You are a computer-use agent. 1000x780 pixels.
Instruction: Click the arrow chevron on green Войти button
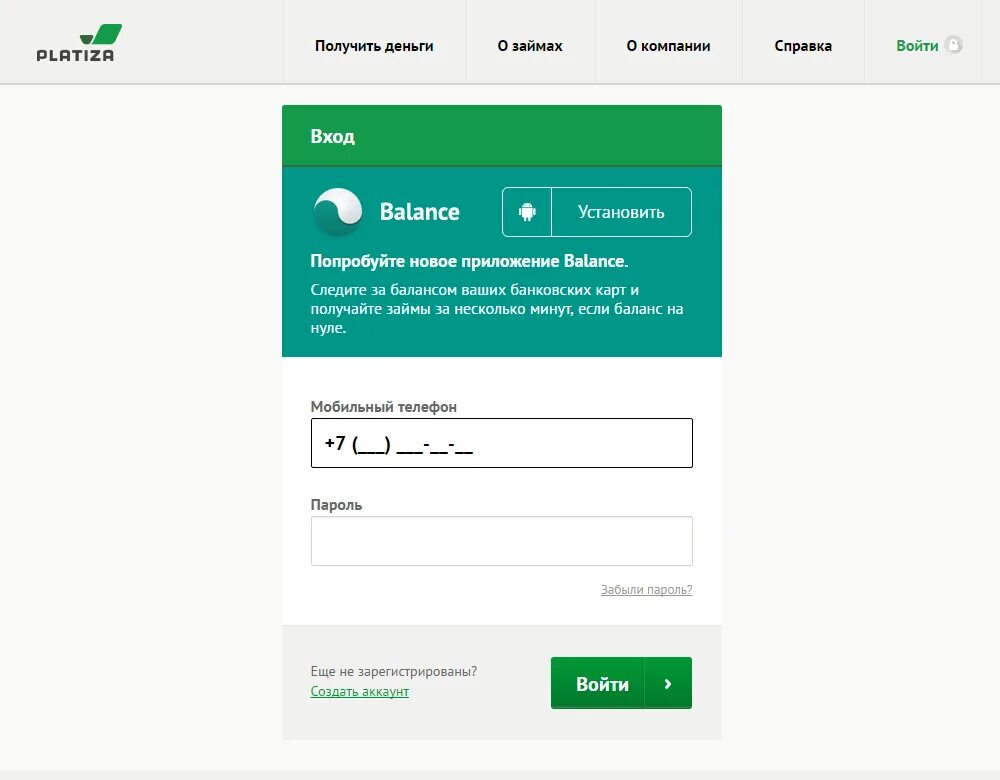point(668,684)
